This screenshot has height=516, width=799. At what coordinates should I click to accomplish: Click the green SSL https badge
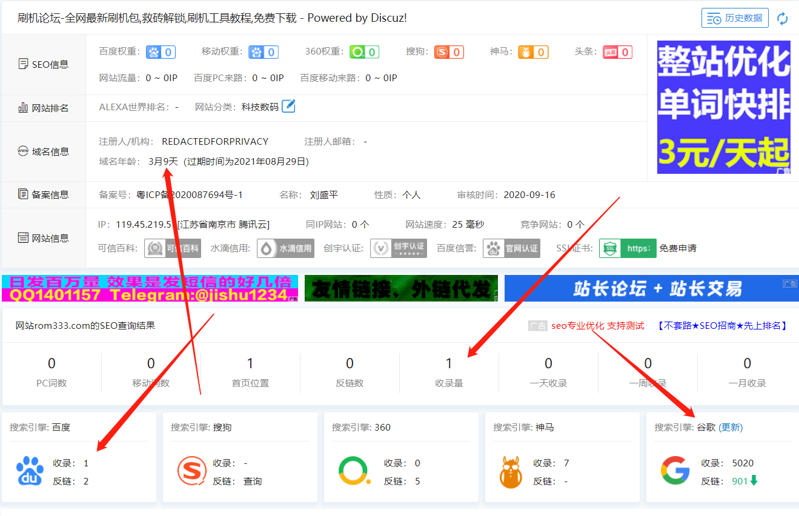pos(628,248)
